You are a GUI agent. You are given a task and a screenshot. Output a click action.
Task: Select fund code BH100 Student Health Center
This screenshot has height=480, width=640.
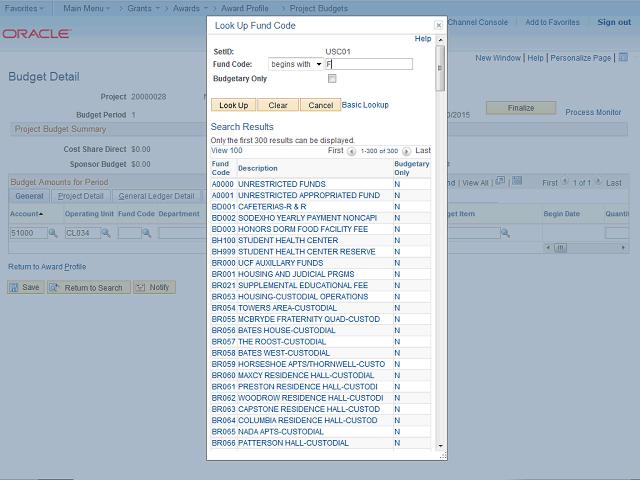coord(222,240)
